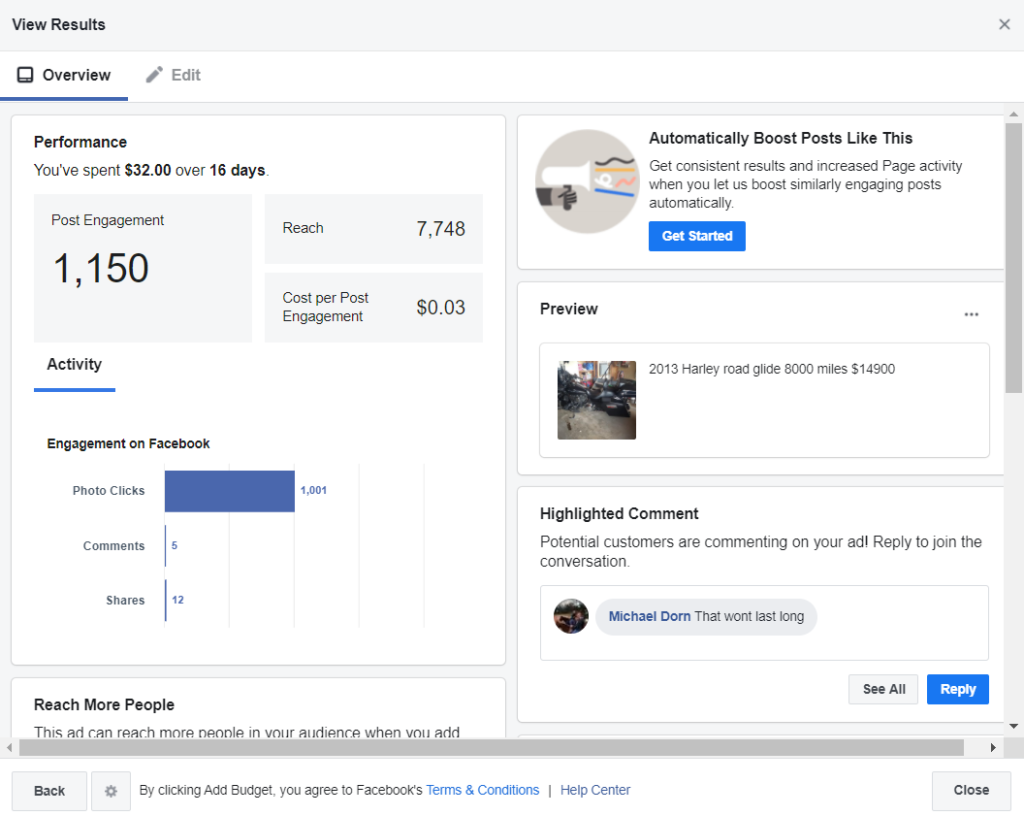Close the View Results dialog with X
1024x816 pixels.
pos(1004,24)
